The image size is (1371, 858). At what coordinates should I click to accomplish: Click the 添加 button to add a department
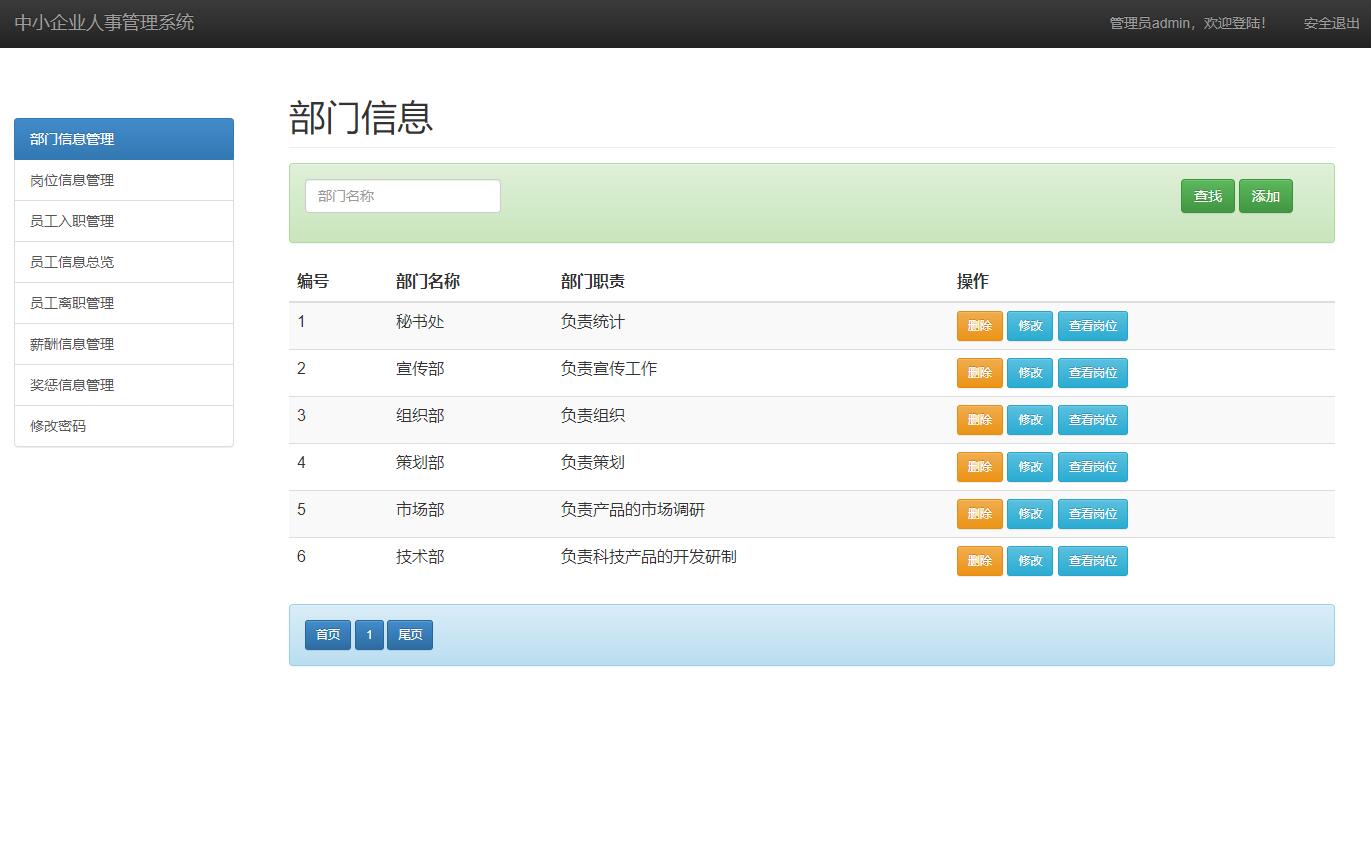pos(1266,196)
